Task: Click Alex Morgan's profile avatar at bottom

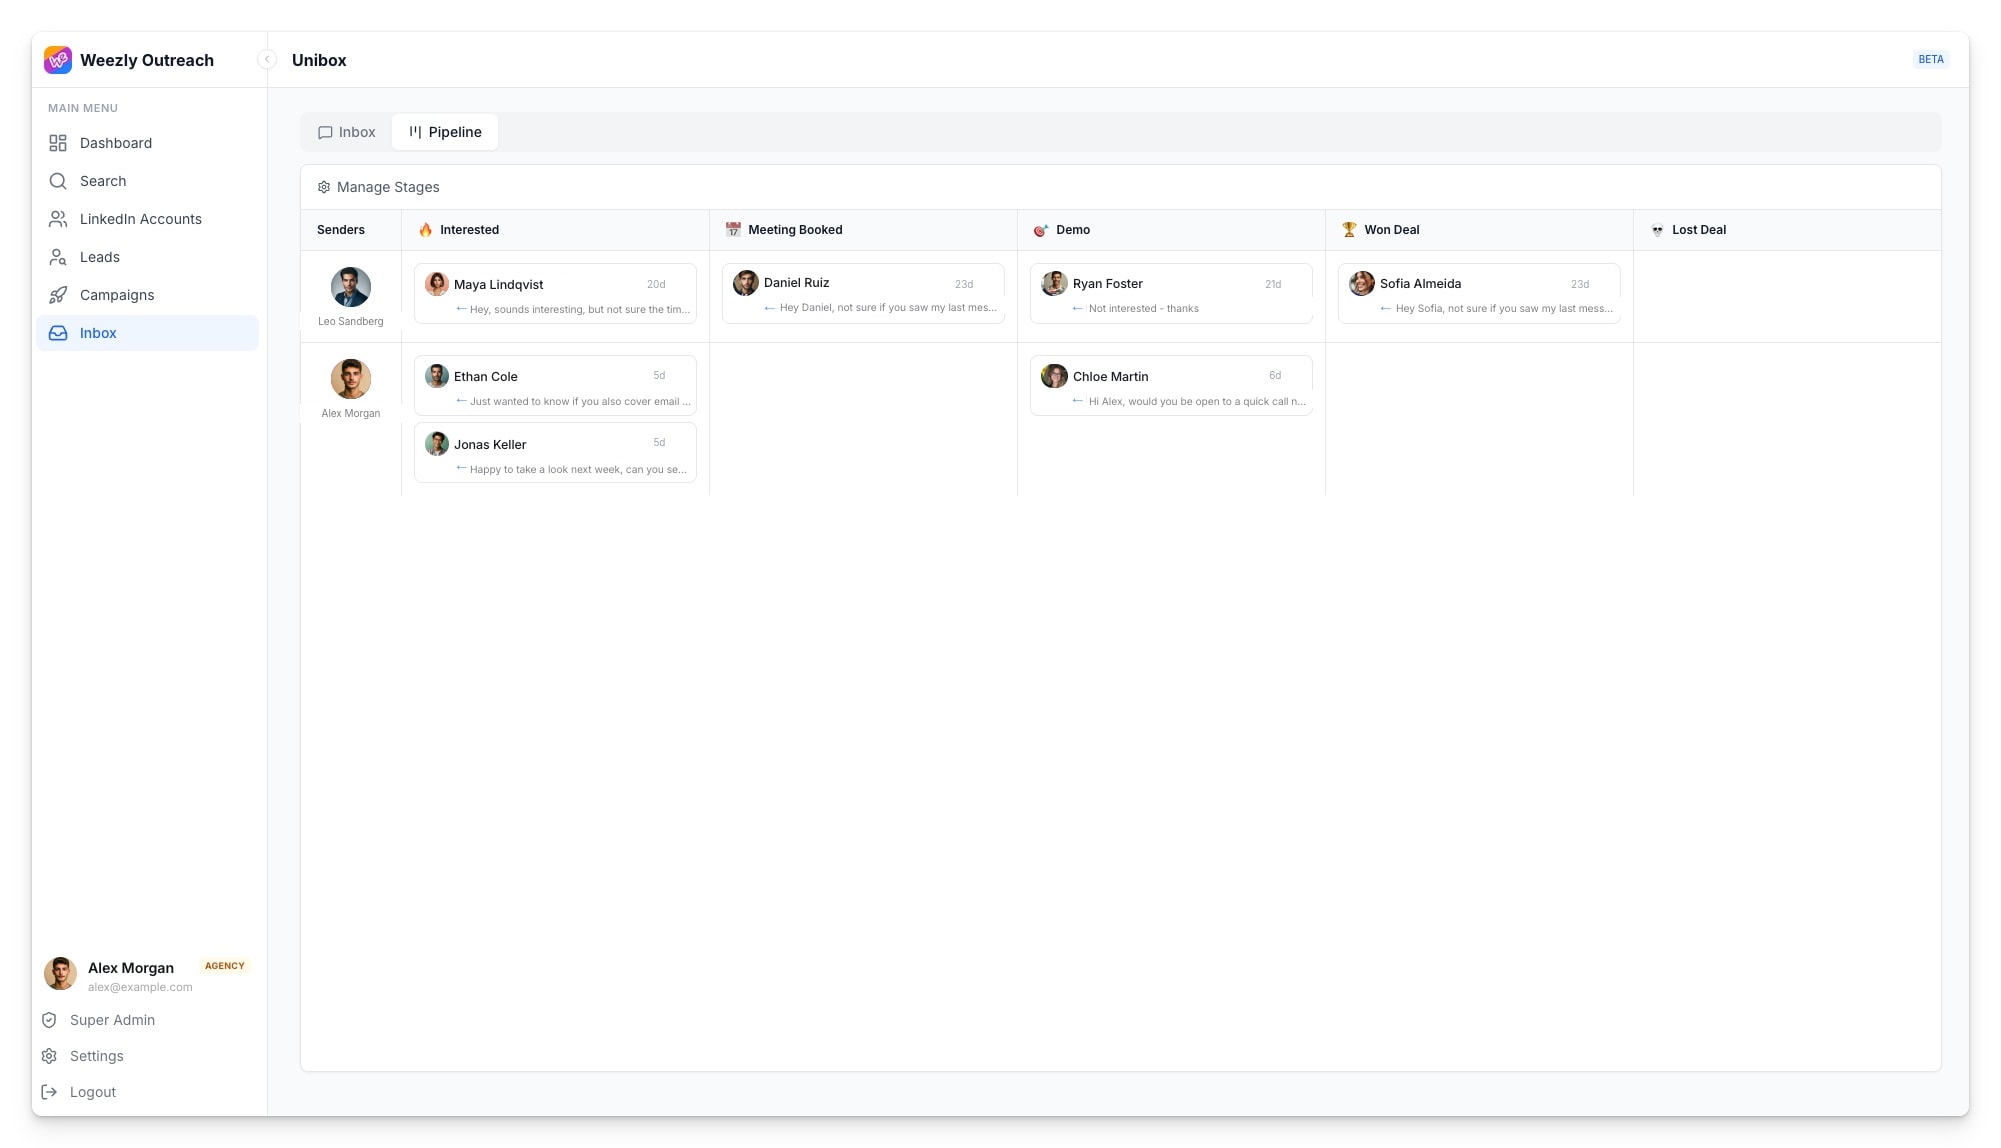Action: tap(60, 974)
